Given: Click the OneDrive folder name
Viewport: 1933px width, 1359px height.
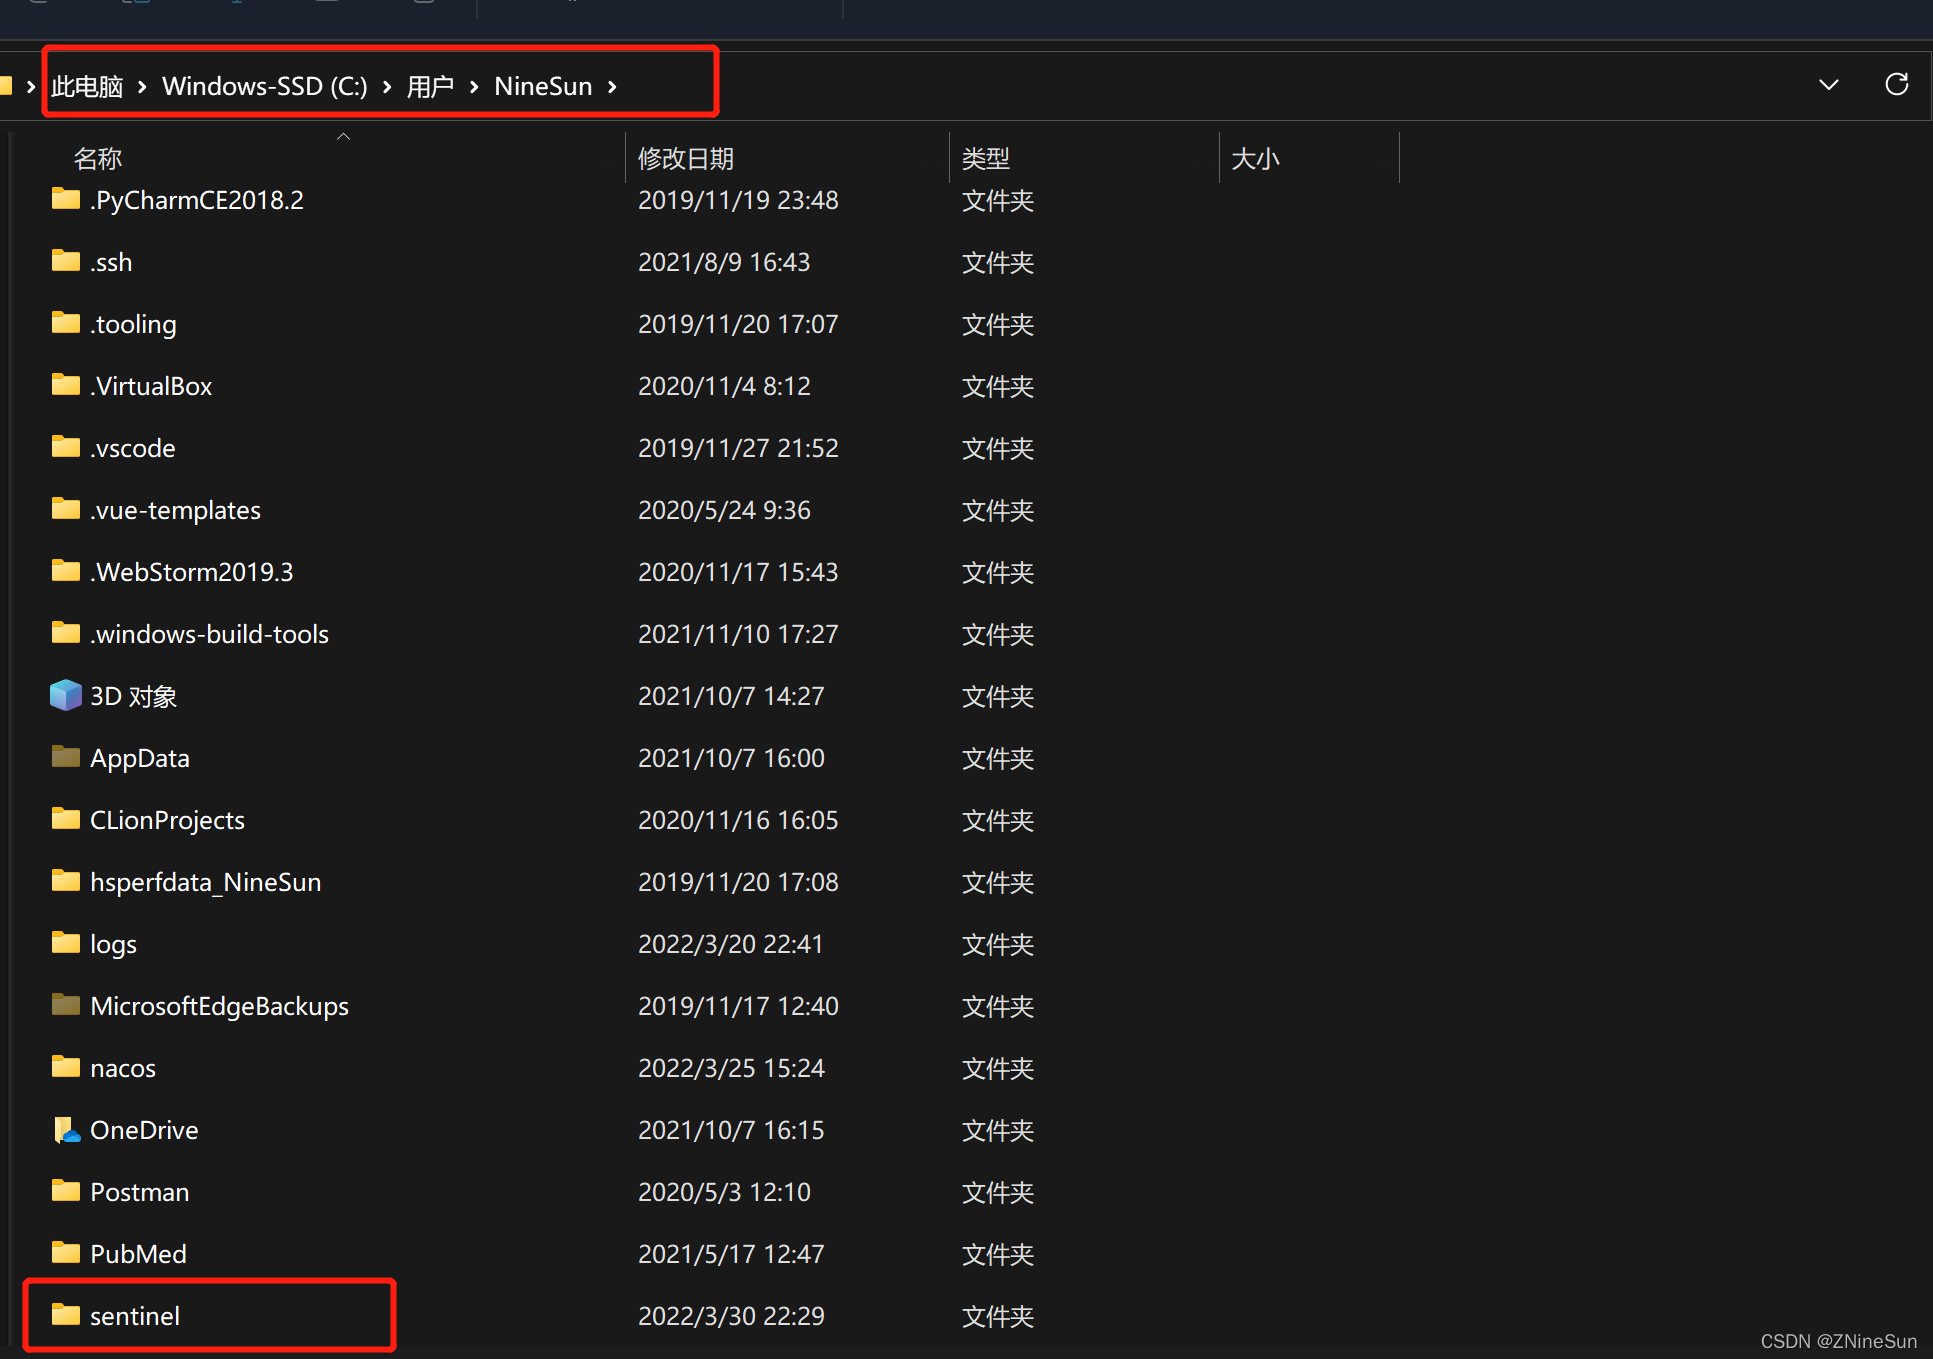Looking at the screenshot, I should 144,1130.
